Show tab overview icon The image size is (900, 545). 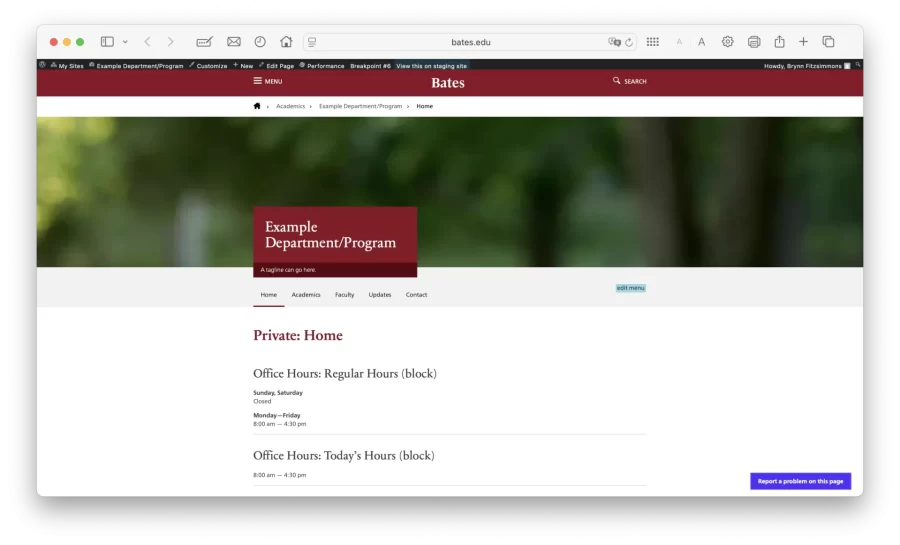coord(828,42)
